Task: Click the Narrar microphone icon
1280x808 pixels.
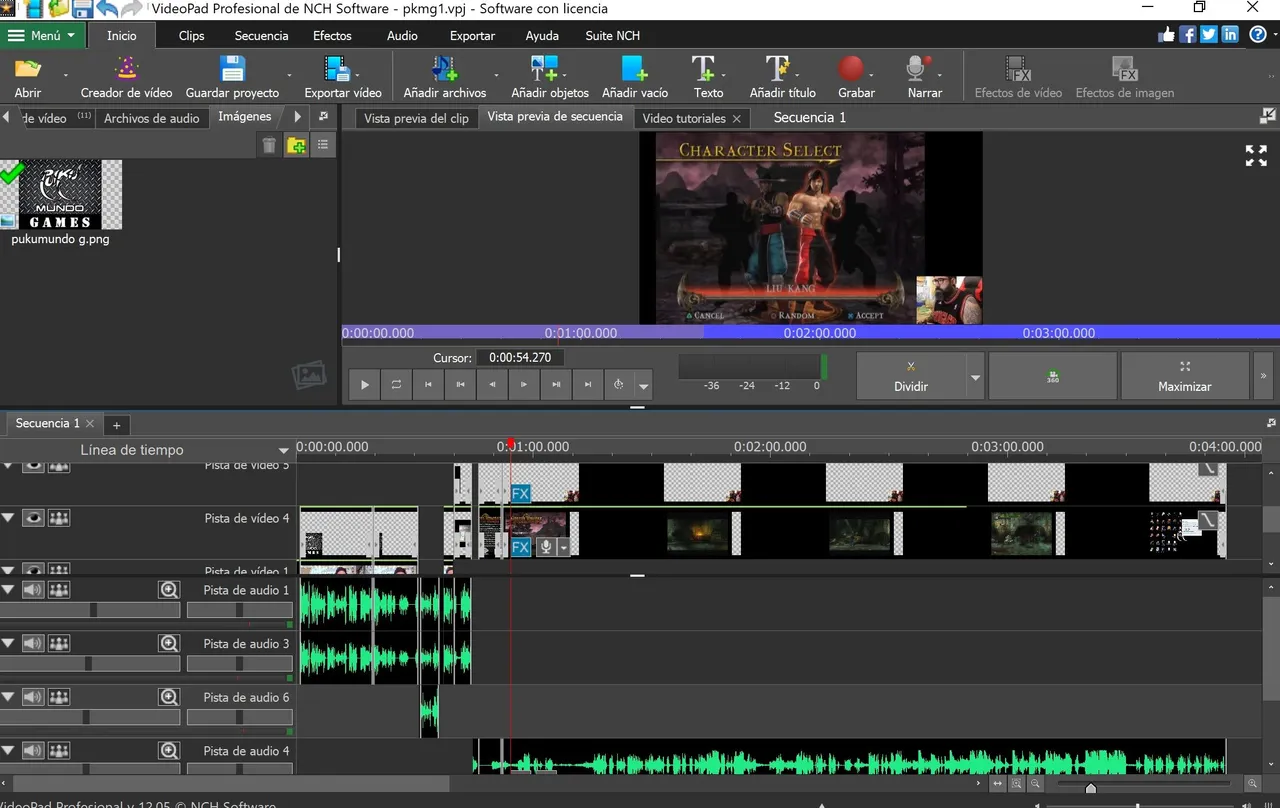Action: click(916, 69)
